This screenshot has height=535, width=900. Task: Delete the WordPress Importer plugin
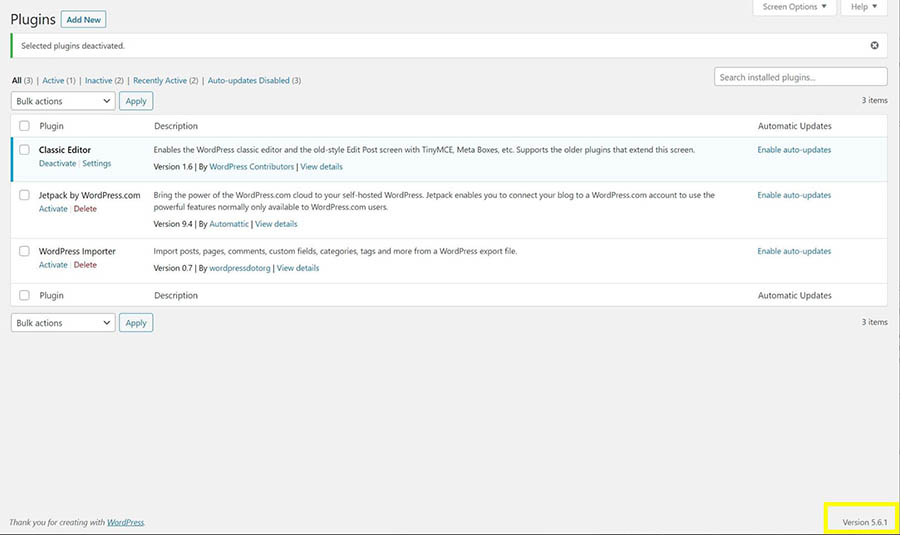tap(85, 265)
